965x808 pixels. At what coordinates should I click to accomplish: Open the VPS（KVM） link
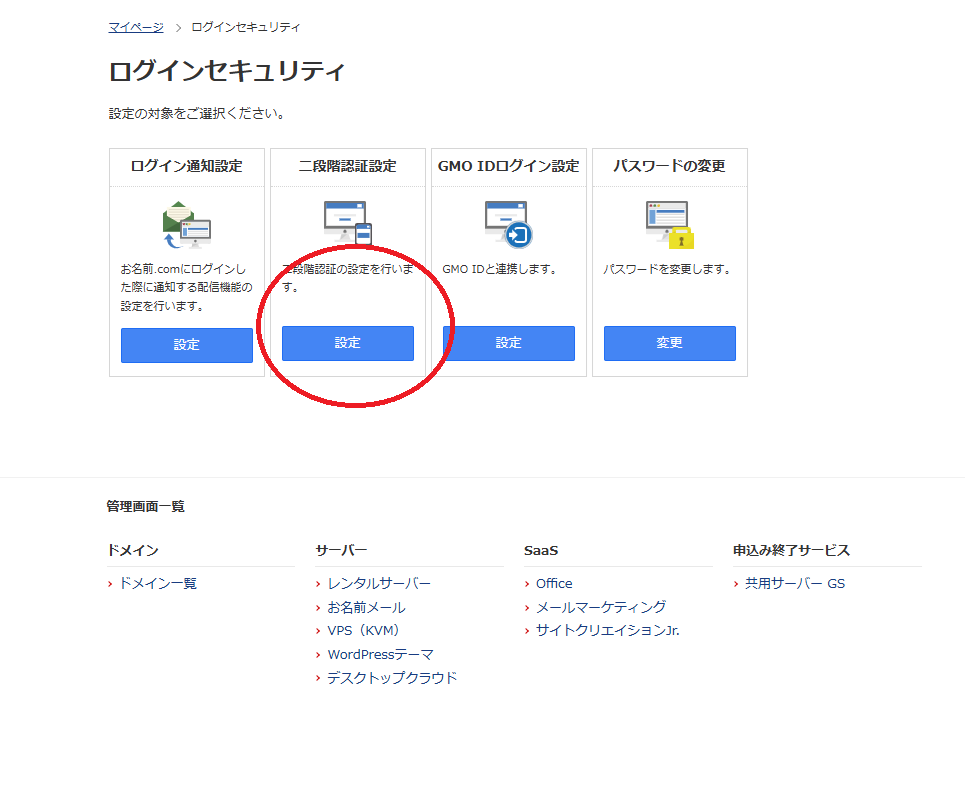pyautogui.click(x=363, y=631)
